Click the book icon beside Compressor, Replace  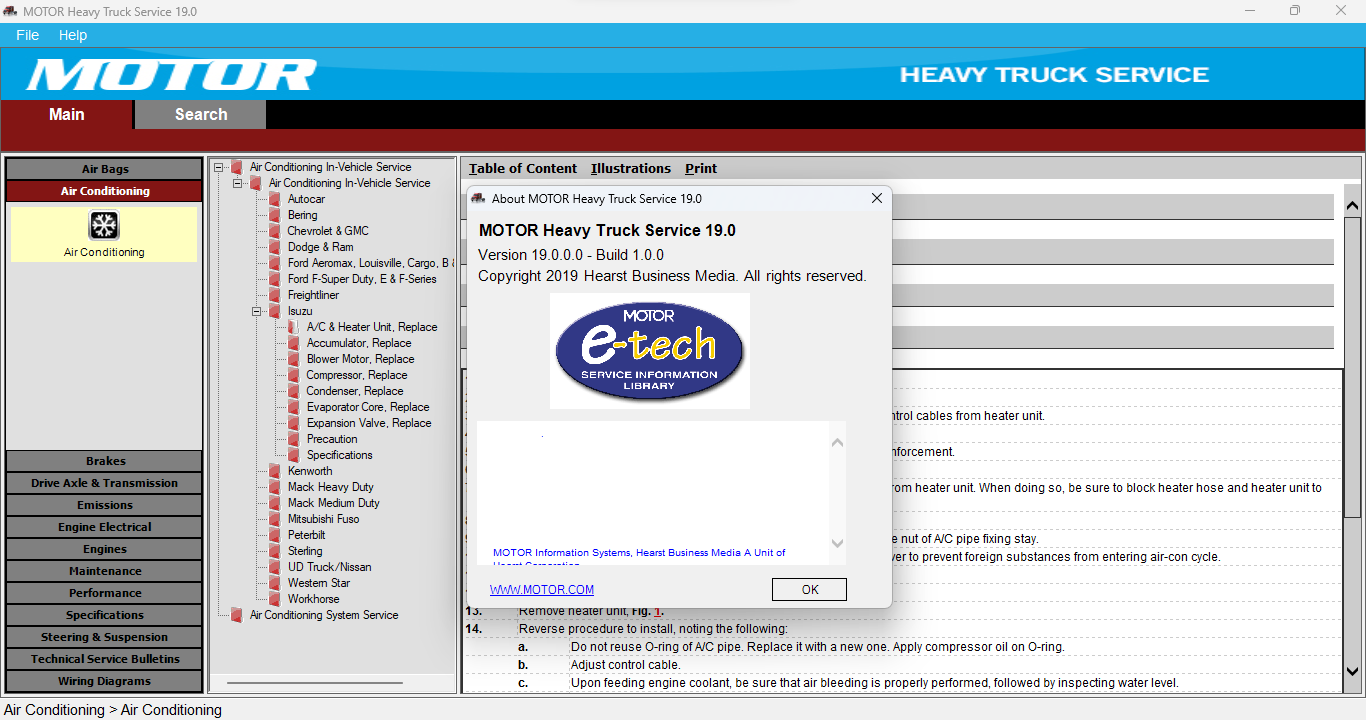point(294,375)
